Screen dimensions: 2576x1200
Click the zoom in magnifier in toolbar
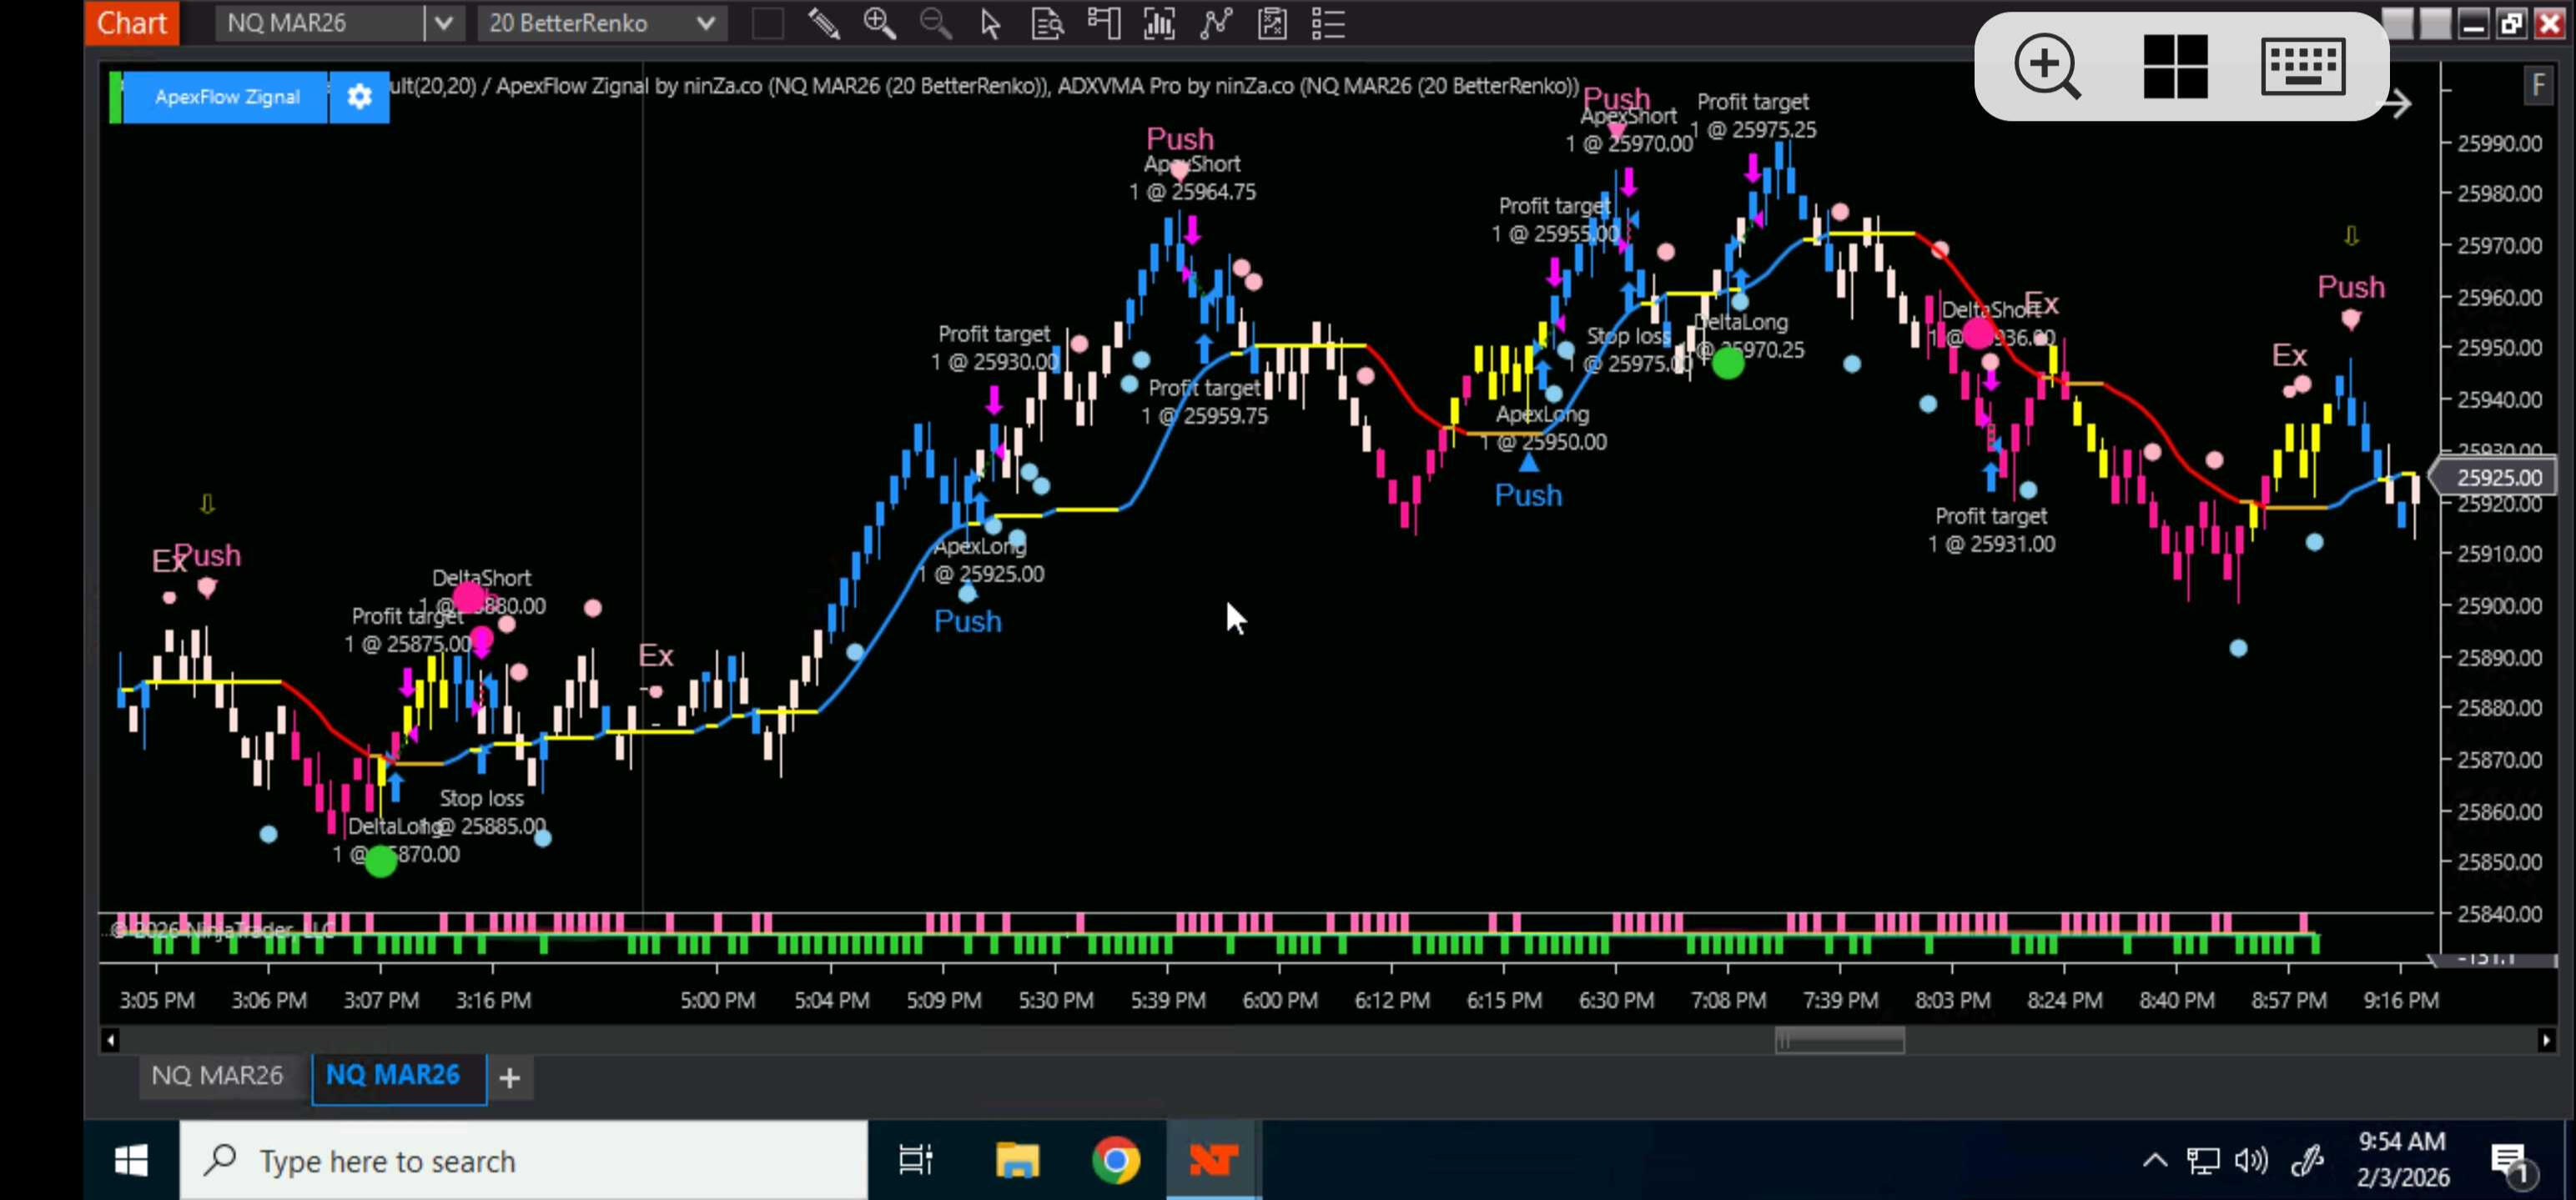click(879, 23)
